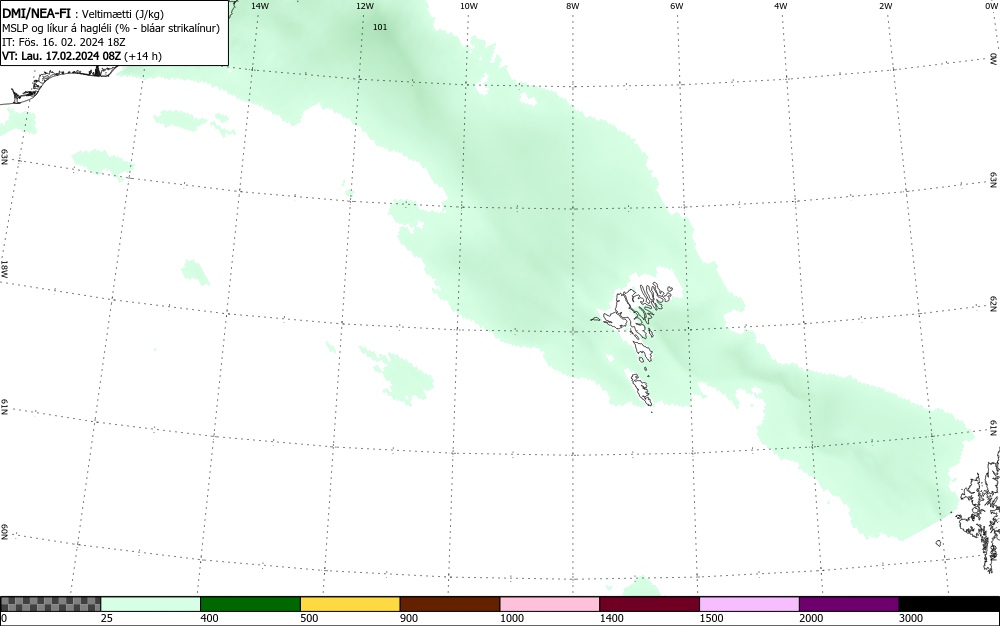Click the legend value 900
The image size is (1000, 626).
(x=409, y=618)
